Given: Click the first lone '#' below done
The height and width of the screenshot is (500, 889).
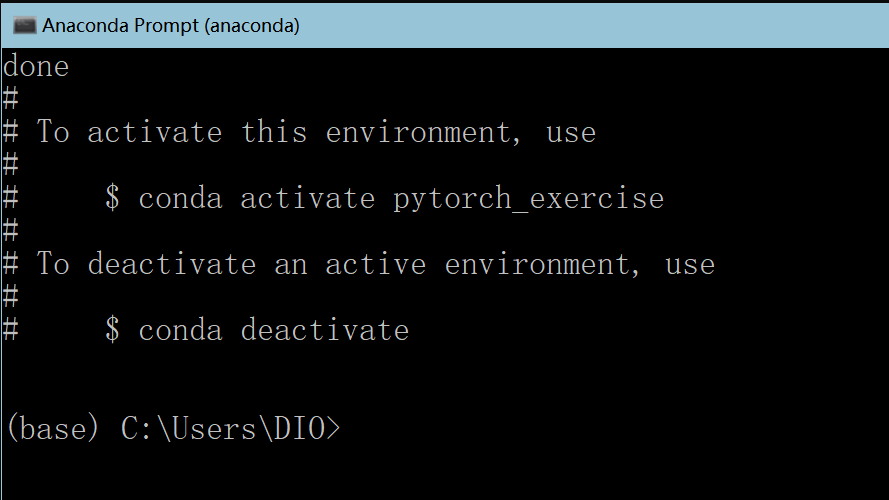Looking at the screenshot, I should tap(10, 99).
